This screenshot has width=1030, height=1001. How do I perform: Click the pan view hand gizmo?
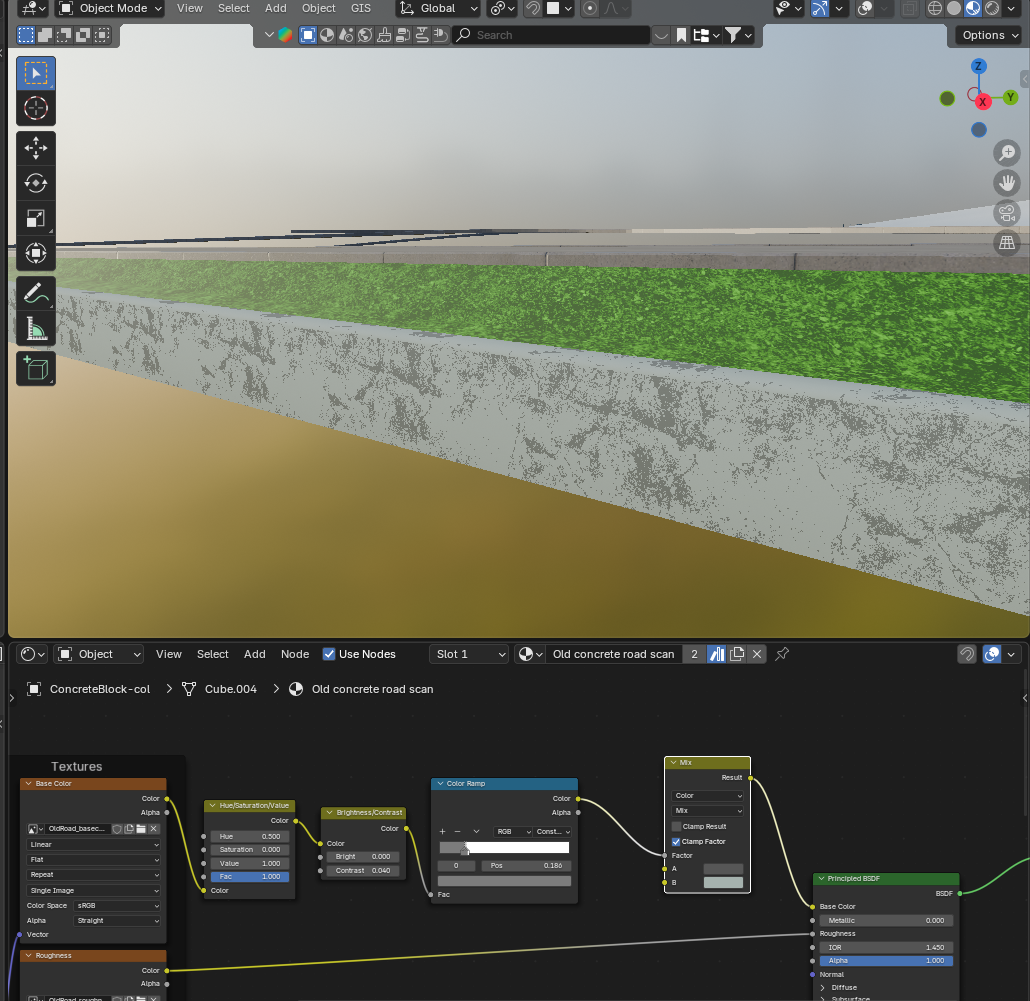click(1006, 183)
